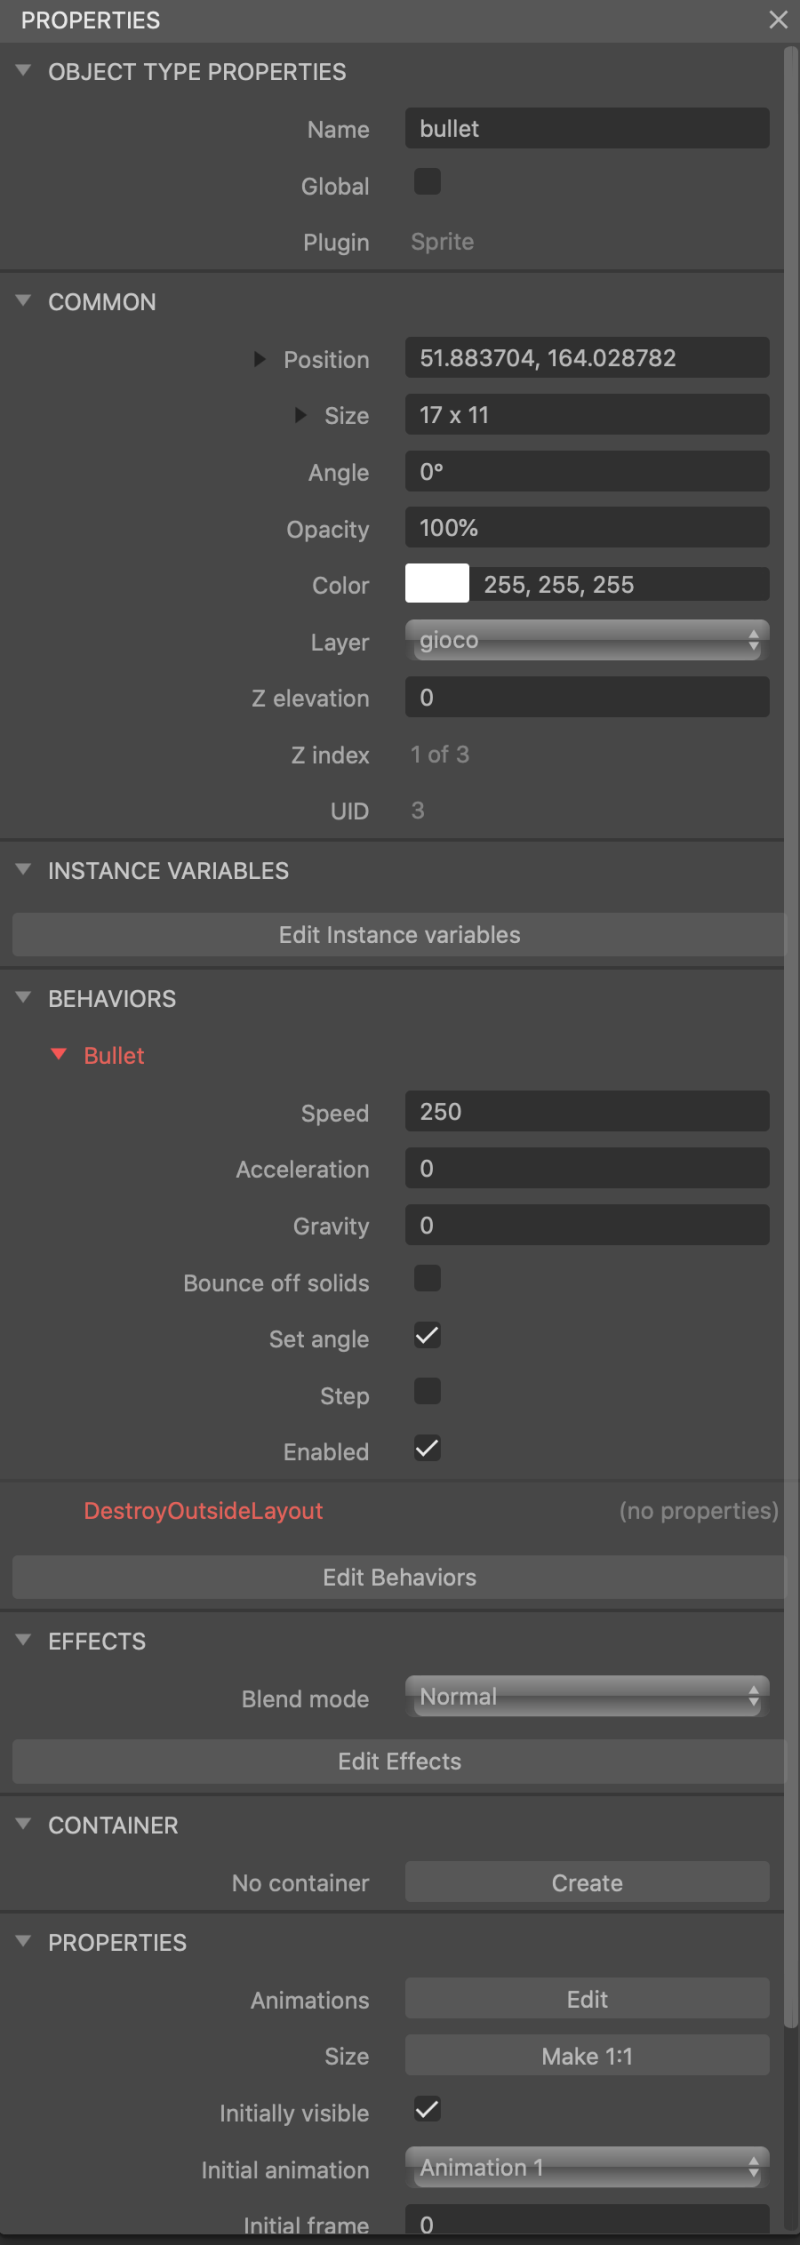Collapse the red Bullet behavior triangle
The image size is (800, 2245).
point(59,1055)
